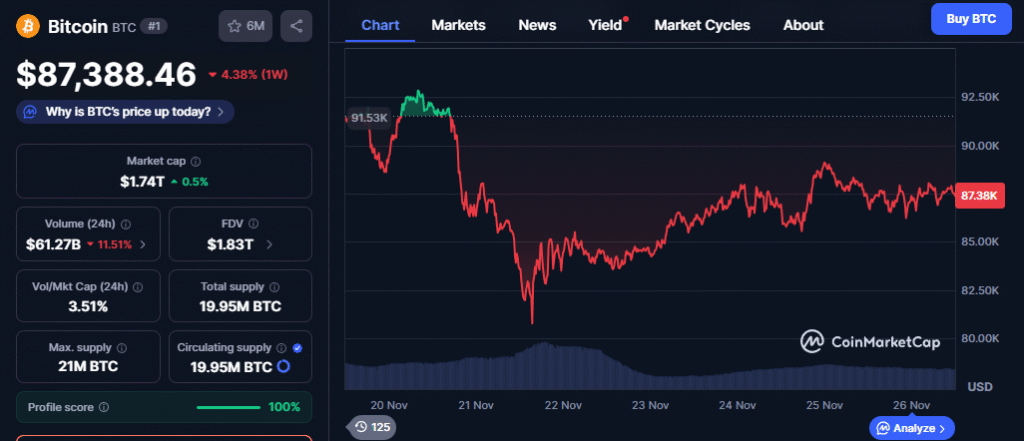
Task: Click the FDV info icon
Action: [x=254, y=224]
